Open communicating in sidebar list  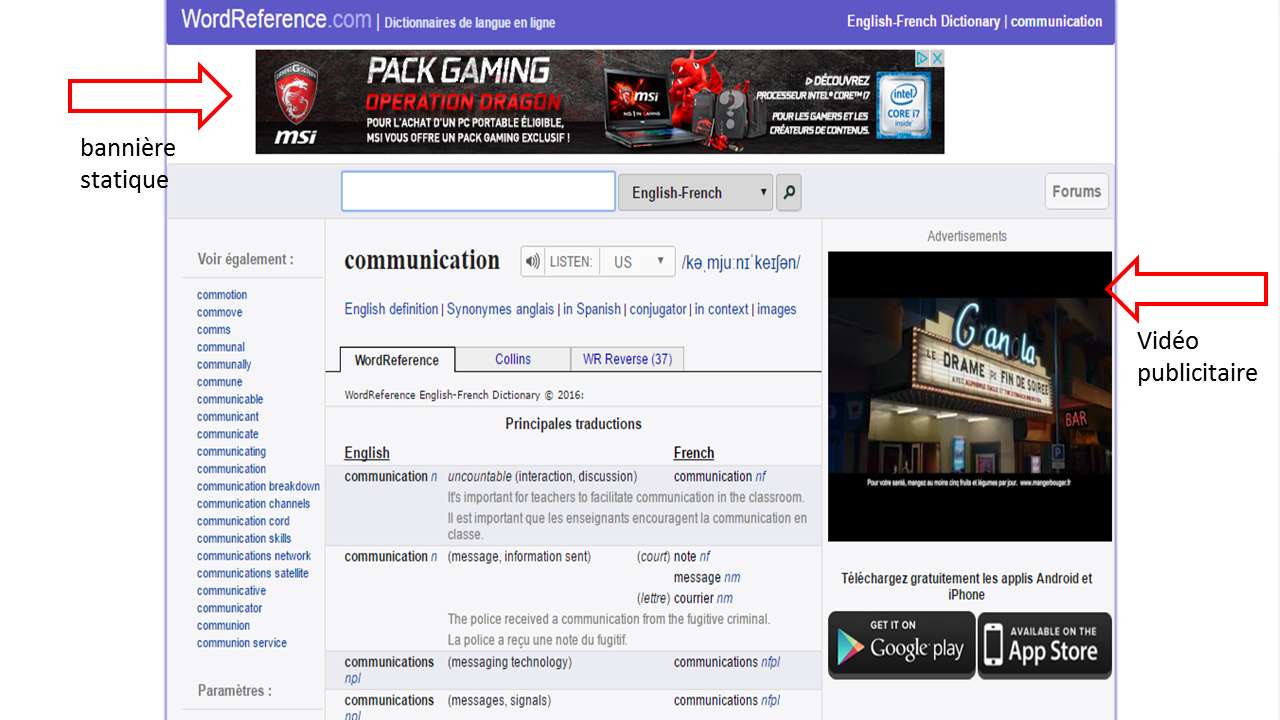tap(231, 451)
